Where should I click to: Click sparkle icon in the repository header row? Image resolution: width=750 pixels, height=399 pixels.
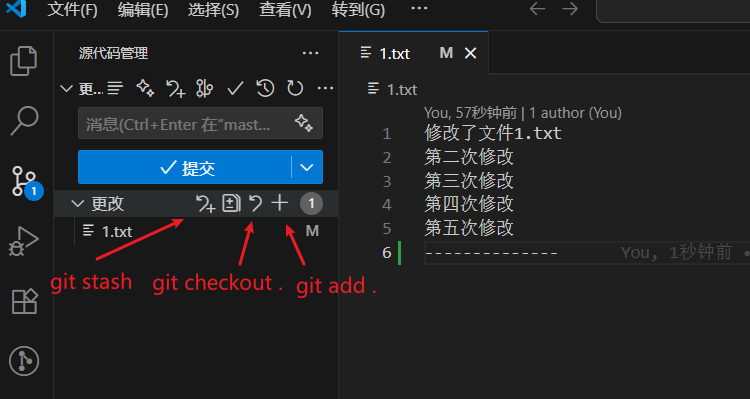click(145, 88)
